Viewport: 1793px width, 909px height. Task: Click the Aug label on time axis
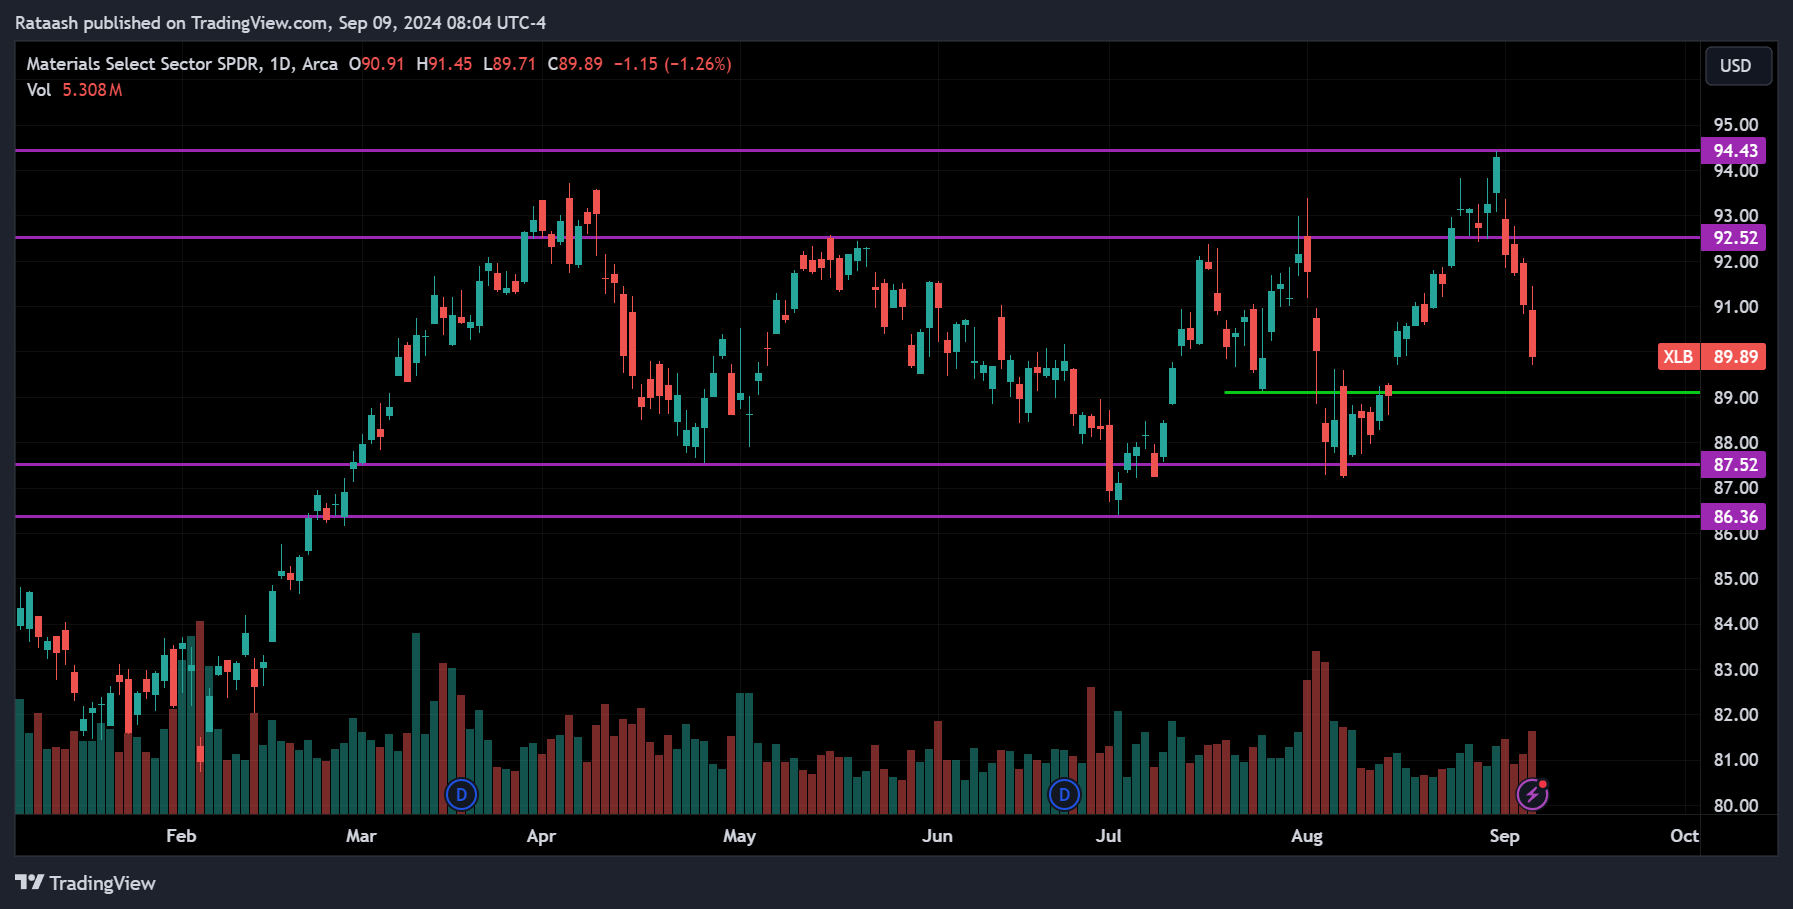pyautogui.click(x=1306, y=836)
